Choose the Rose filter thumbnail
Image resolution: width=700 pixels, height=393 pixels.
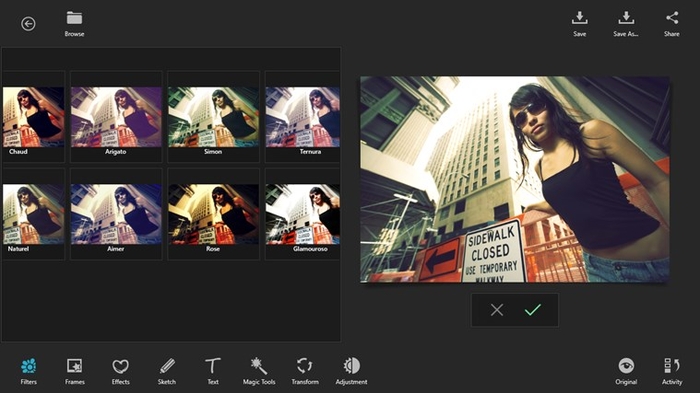pyautogui.click(x=213, y=214)
